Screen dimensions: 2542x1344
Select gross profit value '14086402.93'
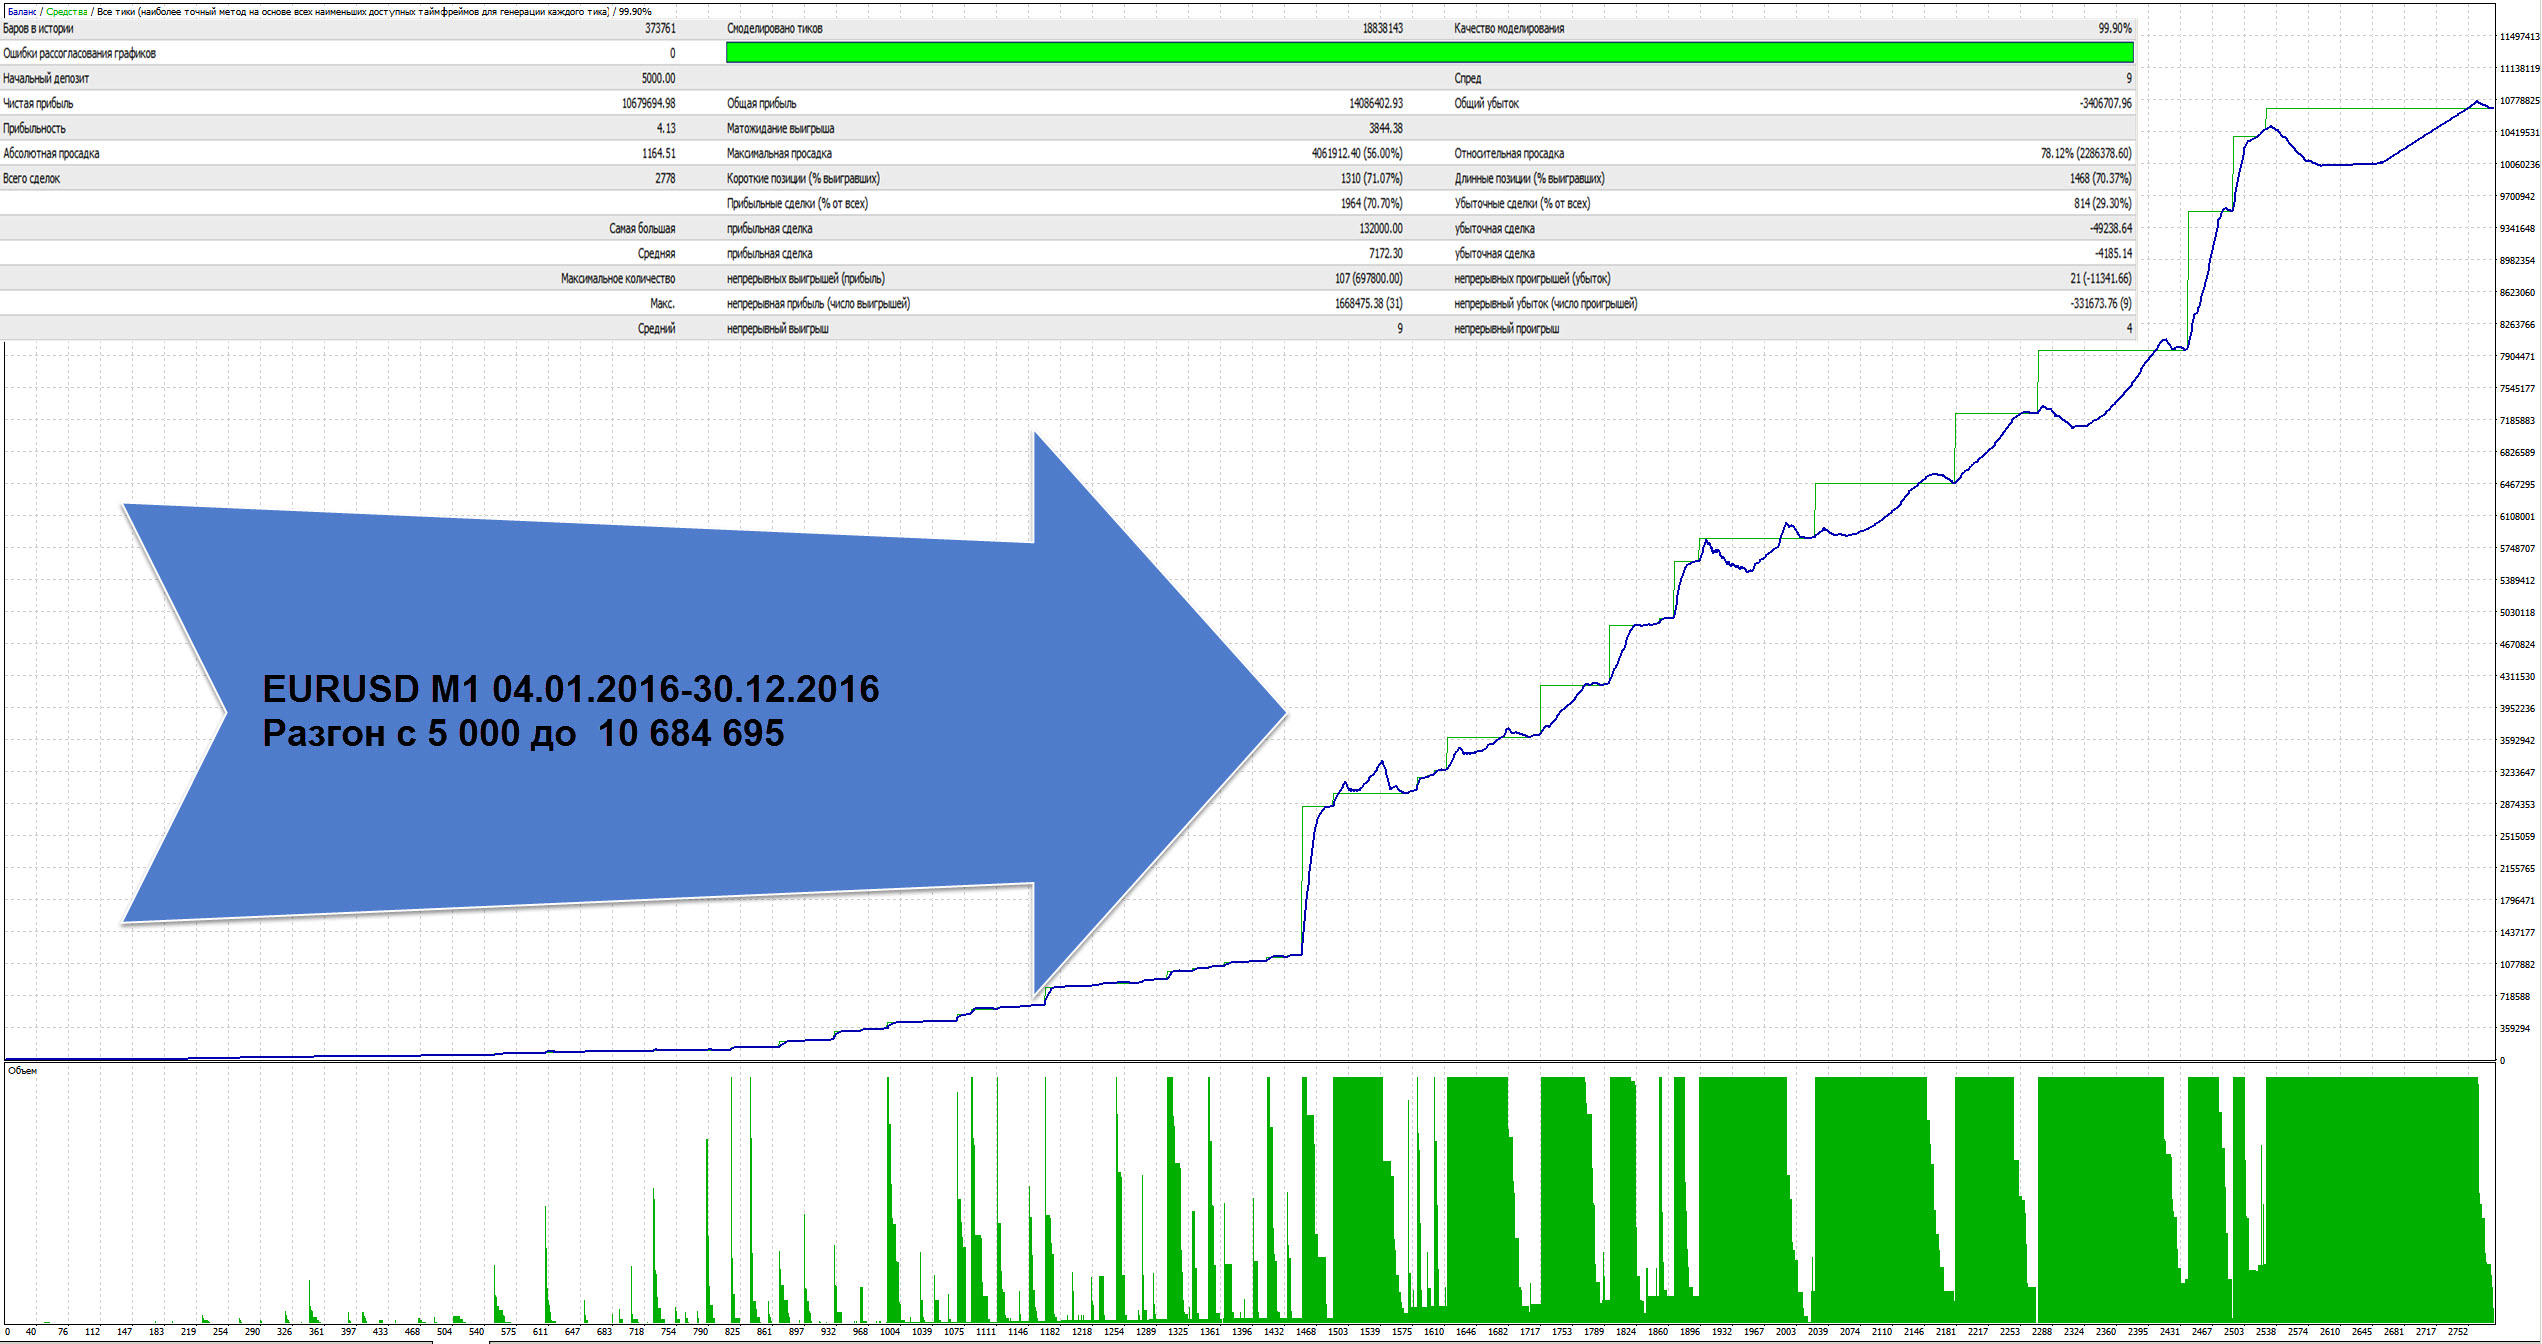click(x=1376, y=104)
